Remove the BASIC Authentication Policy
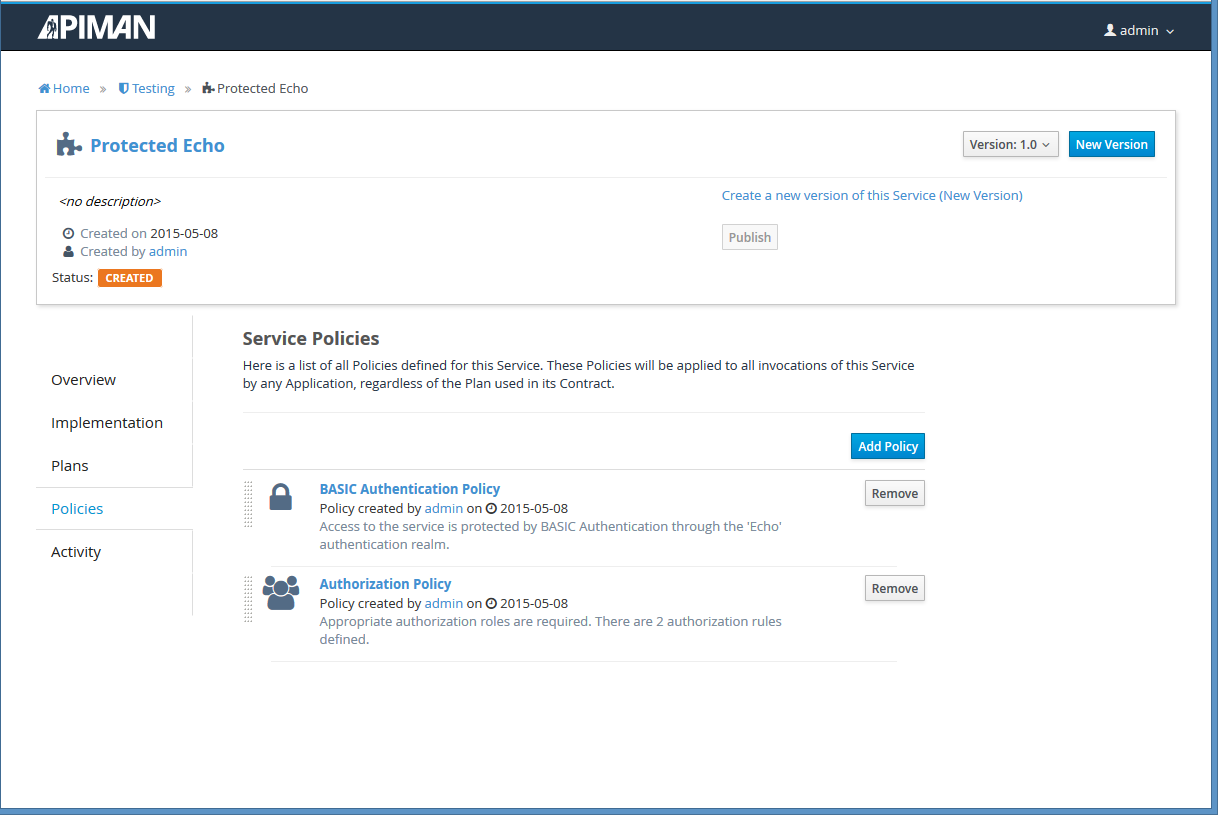 click(x=894, y=493)
